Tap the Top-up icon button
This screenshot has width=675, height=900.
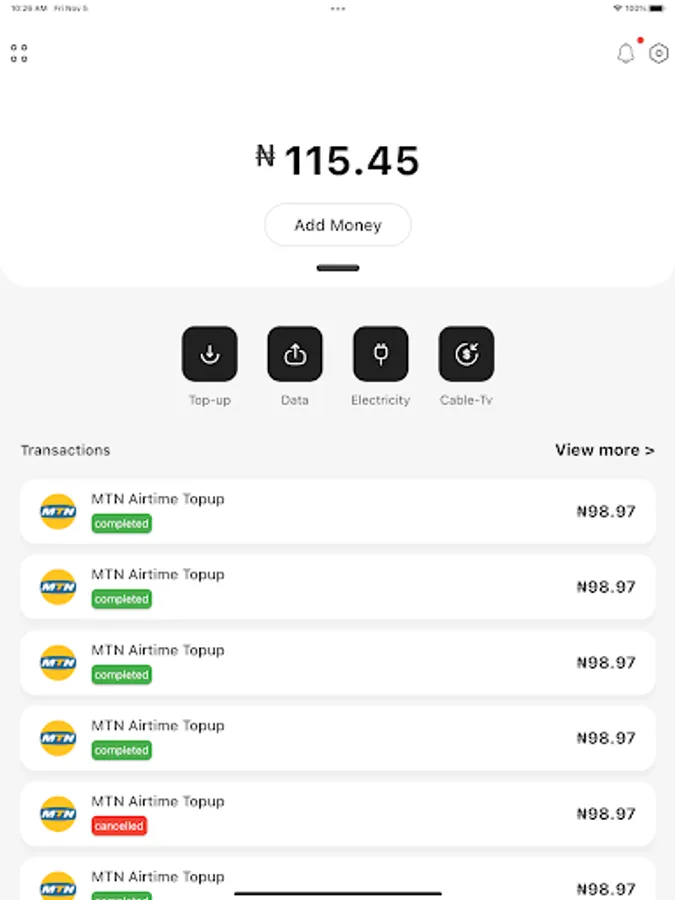209,354
